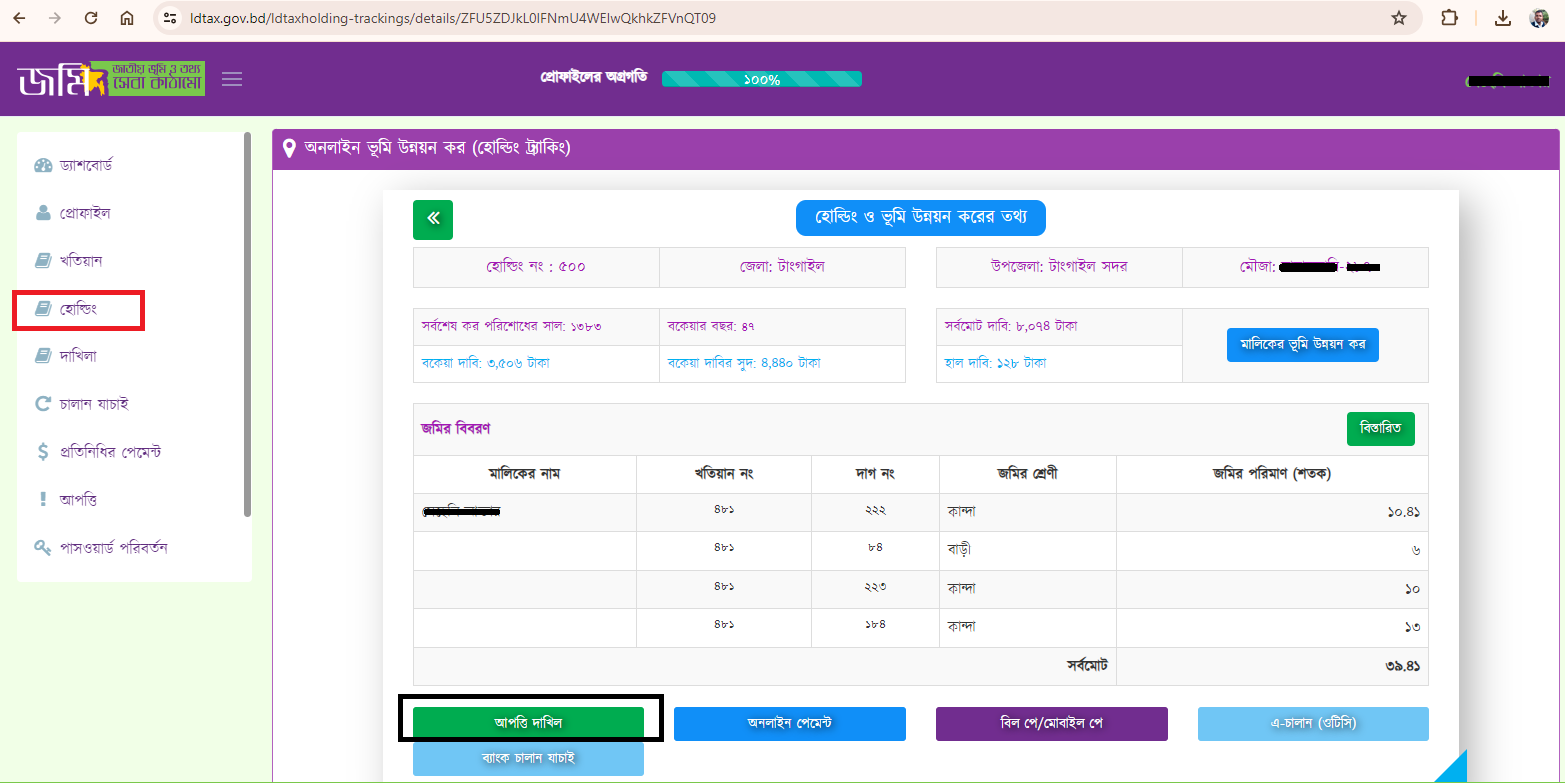Select হোল্ডিং in the sidebar
The width and height of the screenshot is (1565, 783).
pyautogui.click(x=79, y=309)
